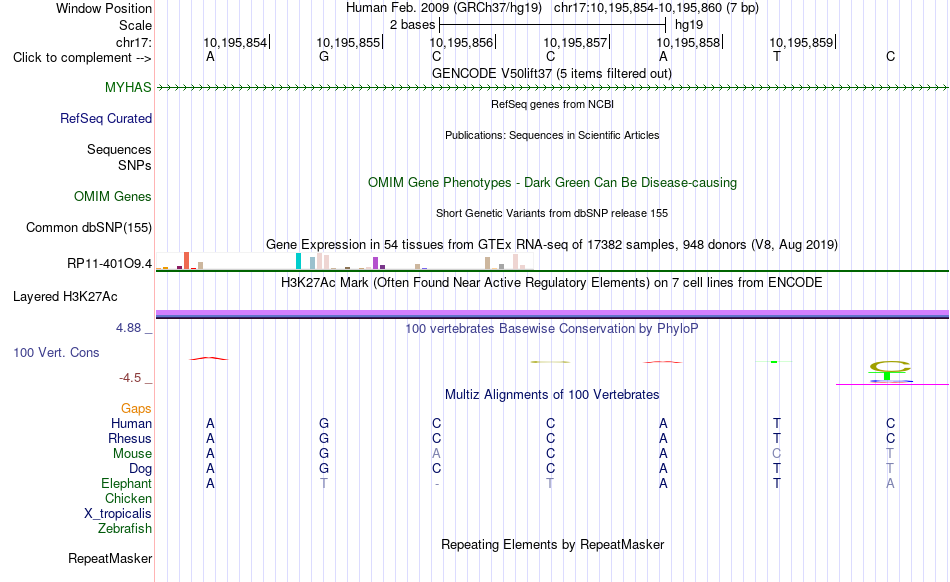Select the Mouse alignment row label
Screen dimensions: 950x582
(x=132, y=454)
